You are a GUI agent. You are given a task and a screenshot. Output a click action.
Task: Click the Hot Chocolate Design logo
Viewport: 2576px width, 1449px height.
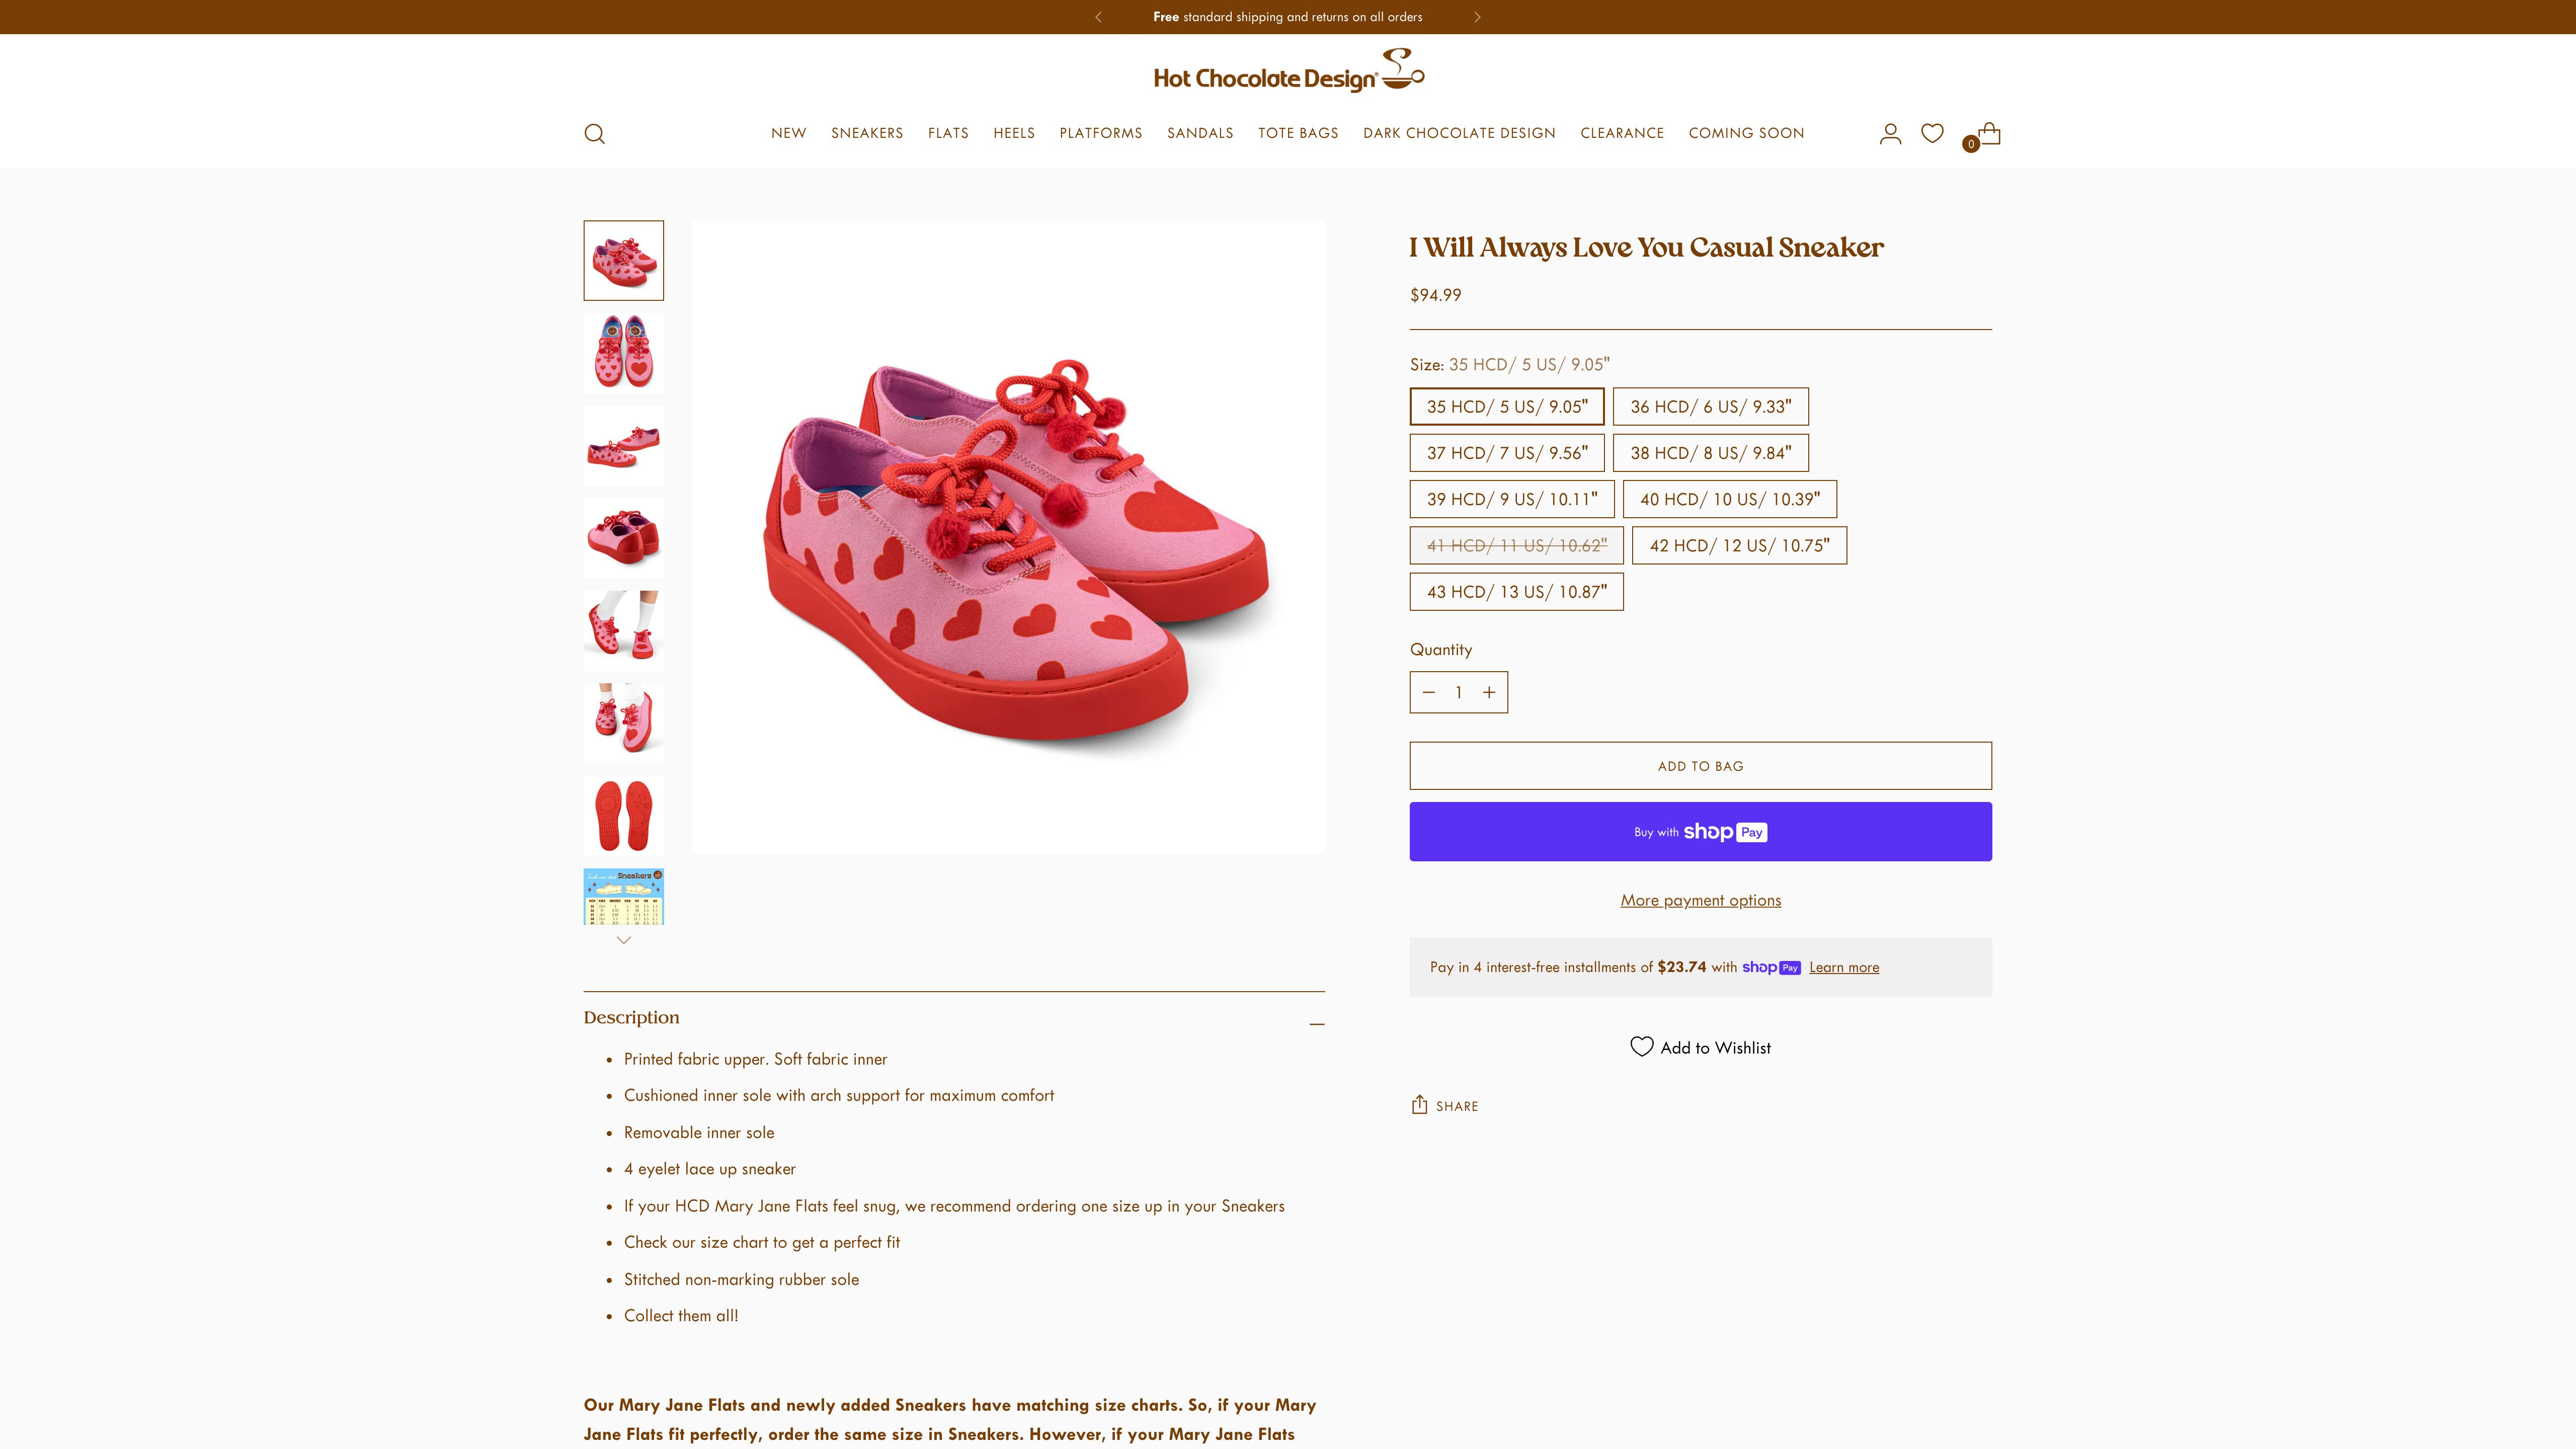pyautogui.click(x=1288, y=69)
